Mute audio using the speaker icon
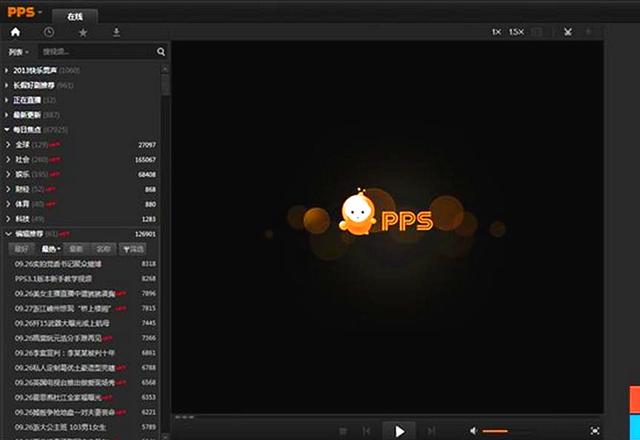The width and height of the screenshot is (640, 440). coord(473,431)
